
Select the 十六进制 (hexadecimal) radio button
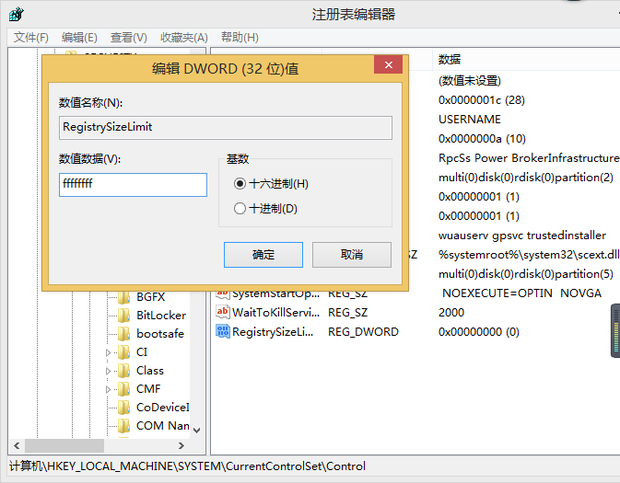pyautogui.click(x=239, y=184)
